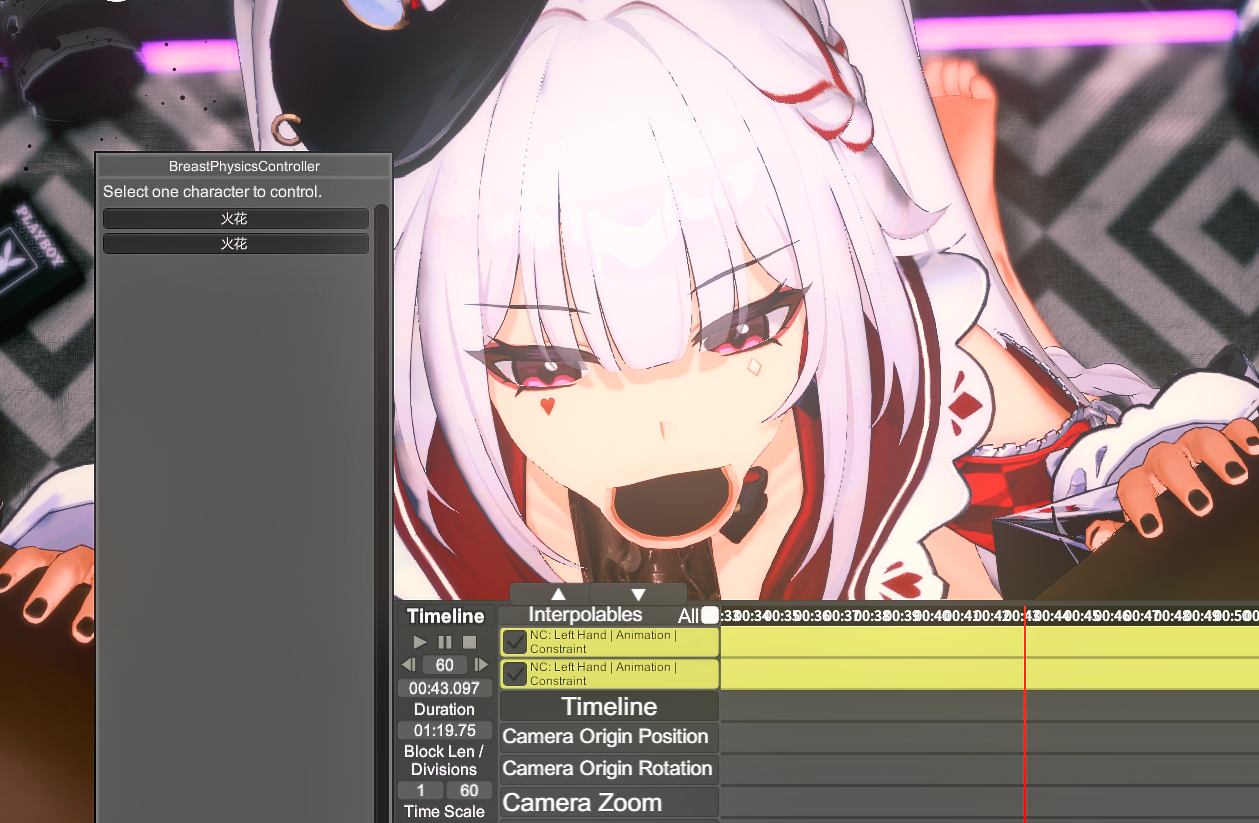Select the Camera Zoom interpolable
This screenshot has height=823, width=1259.
(x=609, y=802)
